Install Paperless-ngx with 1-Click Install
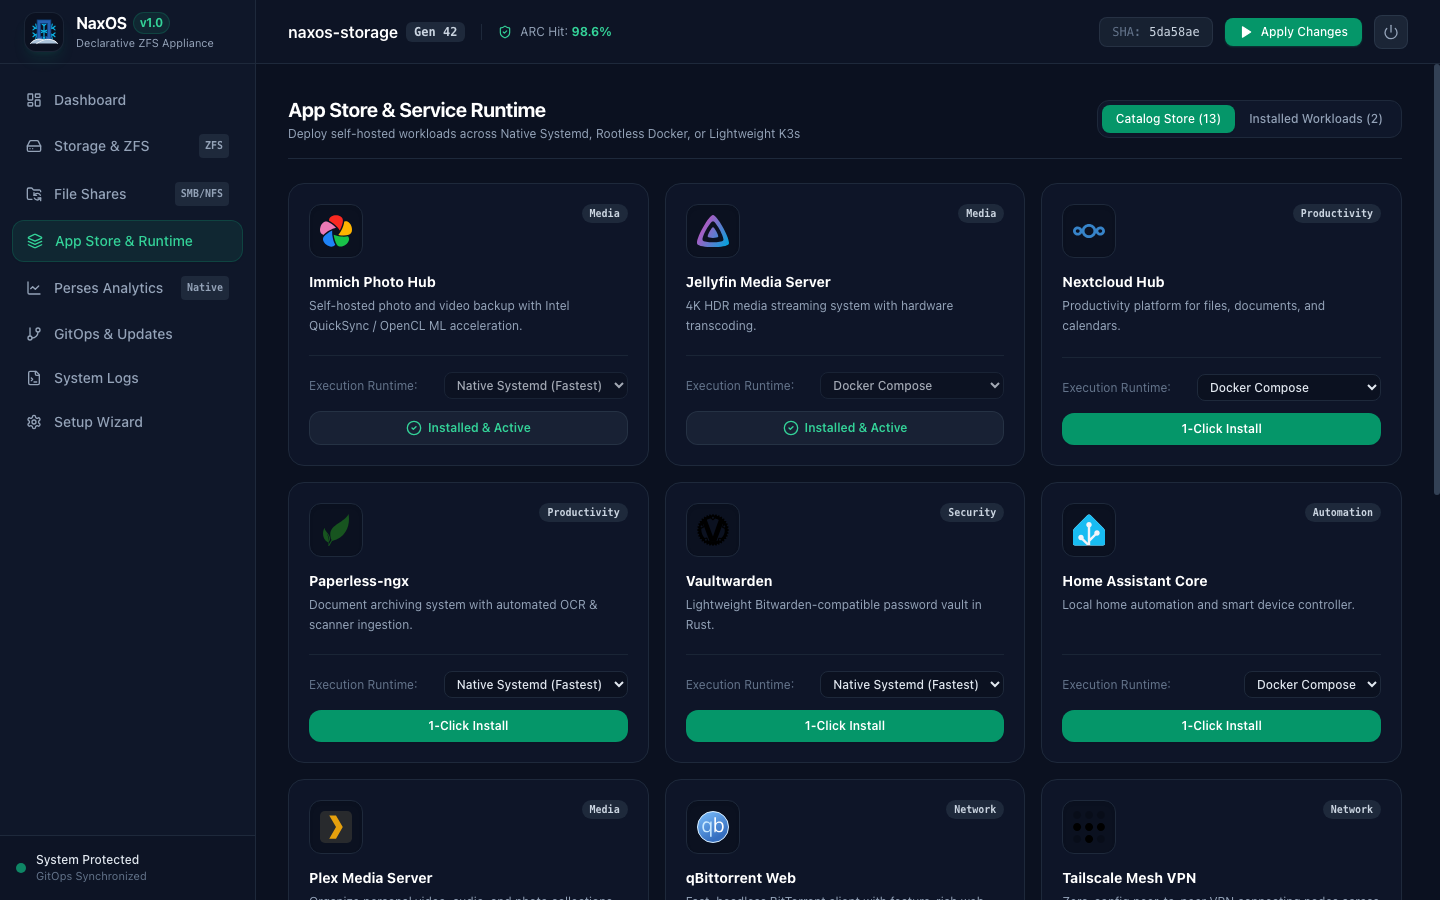 point(468,726)
